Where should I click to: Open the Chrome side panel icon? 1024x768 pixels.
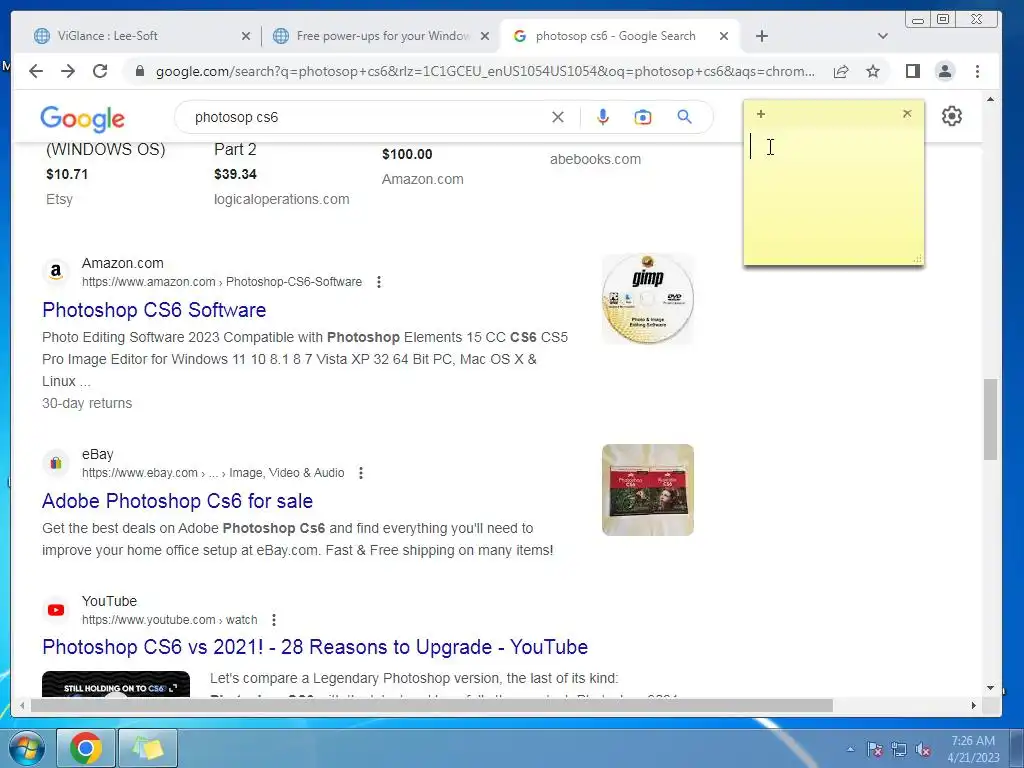(913, 71)
